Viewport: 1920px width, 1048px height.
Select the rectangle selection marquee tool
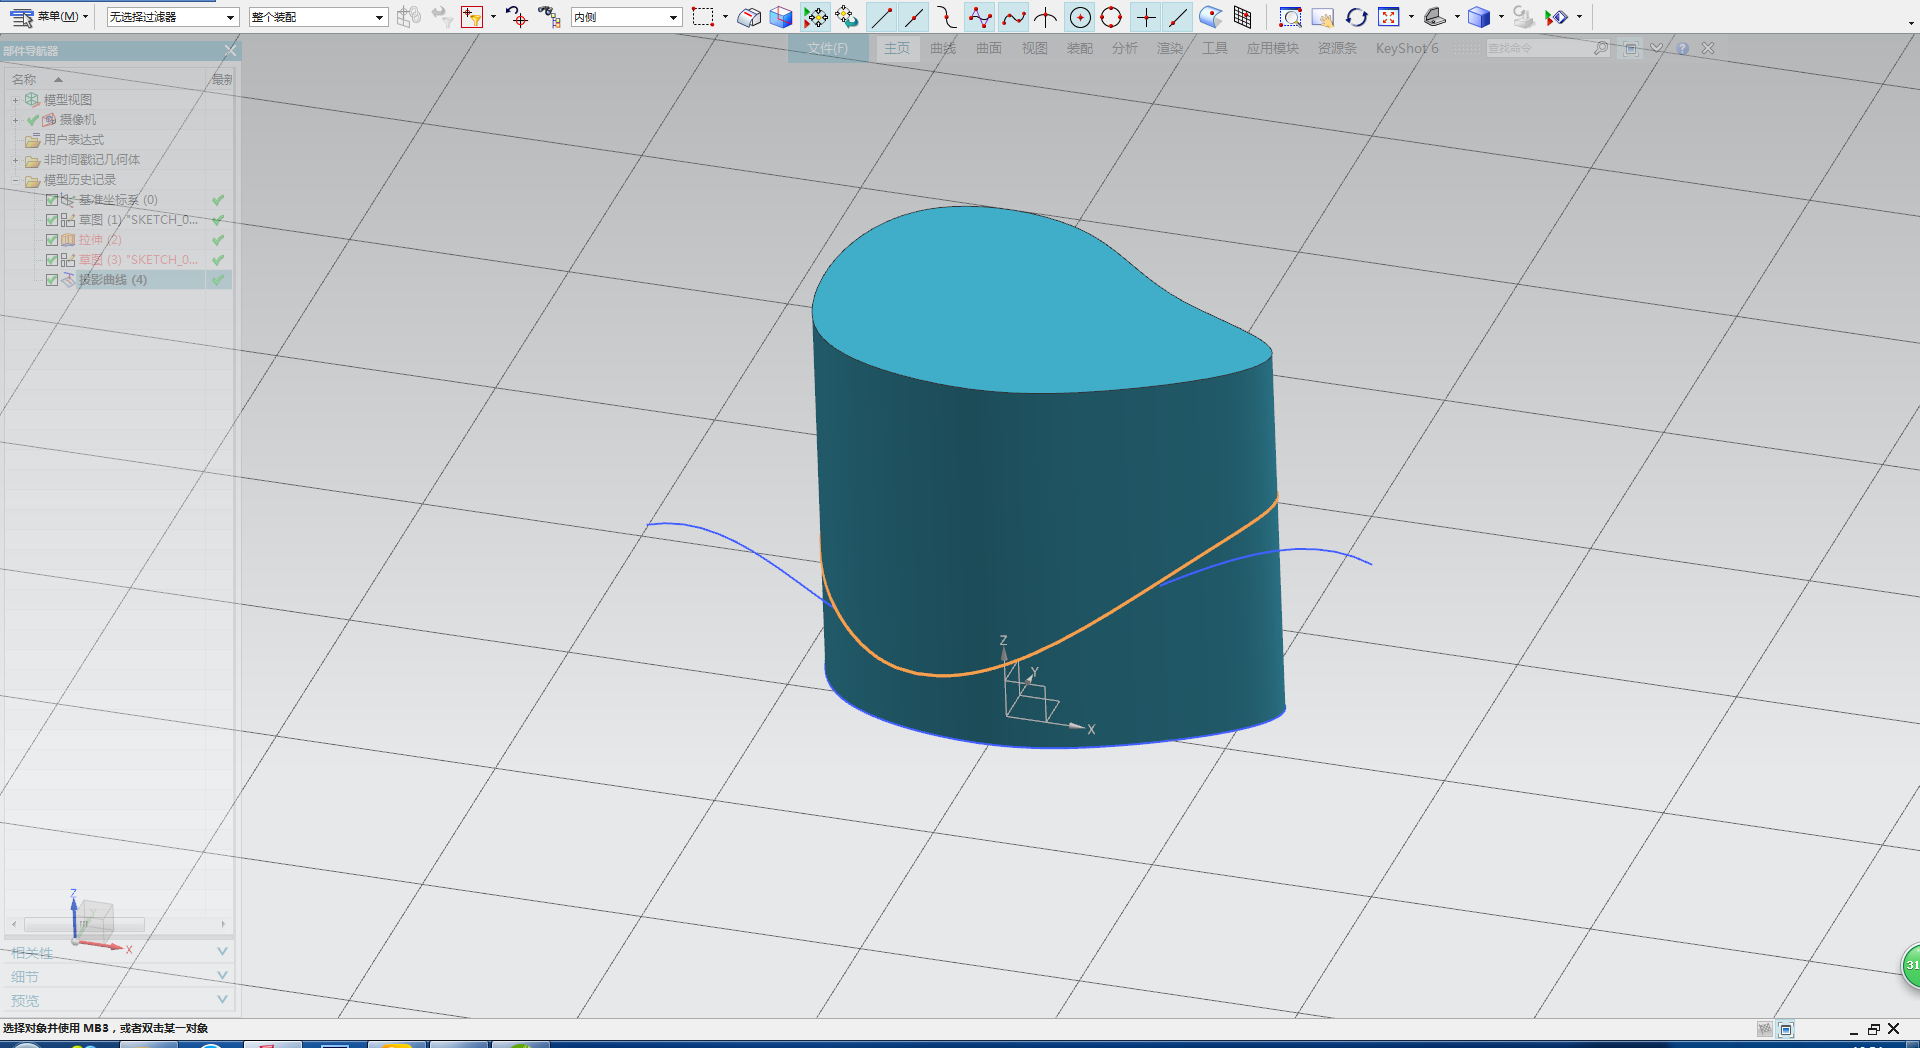pos(704,17)
